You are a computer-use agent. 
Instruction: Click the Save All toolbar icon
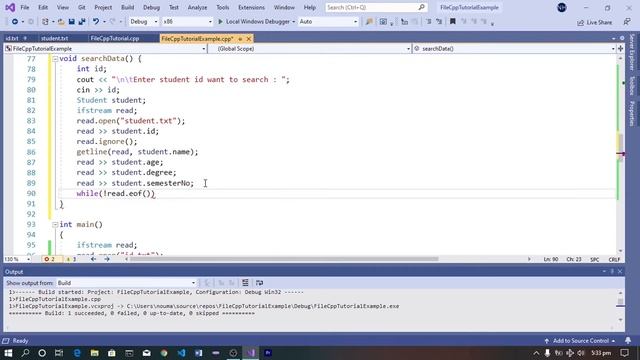82,22
